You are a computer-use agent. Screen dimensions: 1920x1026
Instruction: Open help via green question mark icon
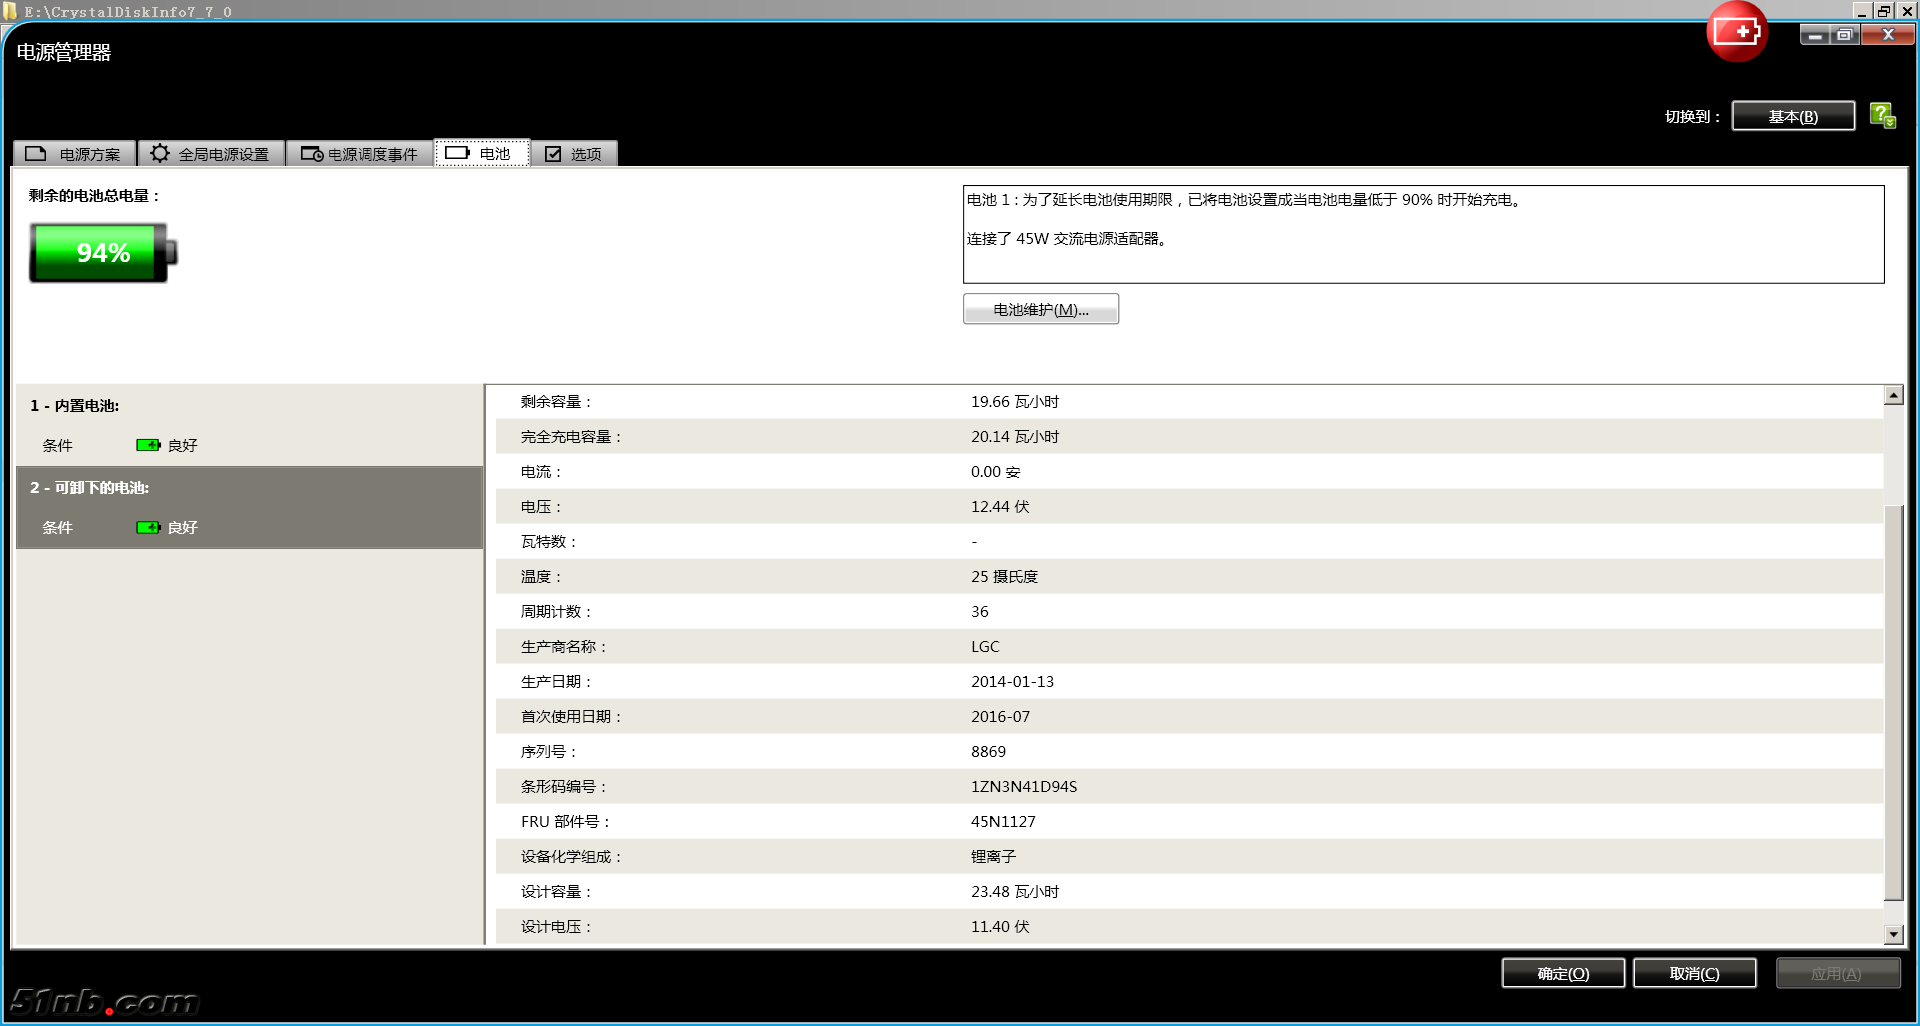tap(1882, 115)
